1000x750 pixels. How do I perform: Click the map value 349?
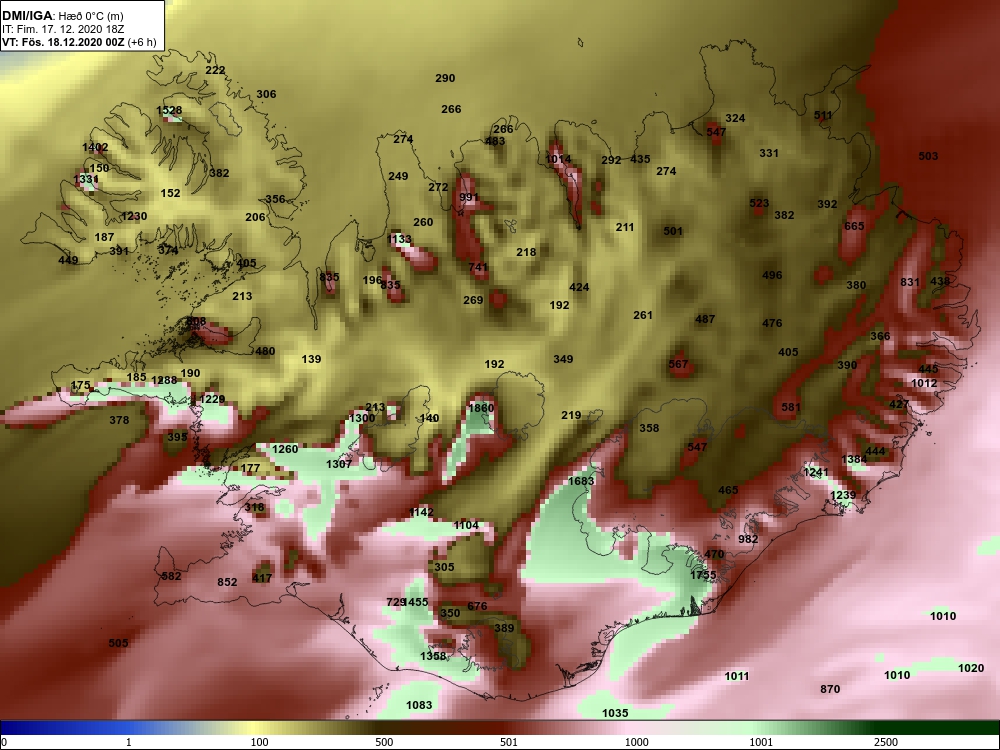pos(563,360)
